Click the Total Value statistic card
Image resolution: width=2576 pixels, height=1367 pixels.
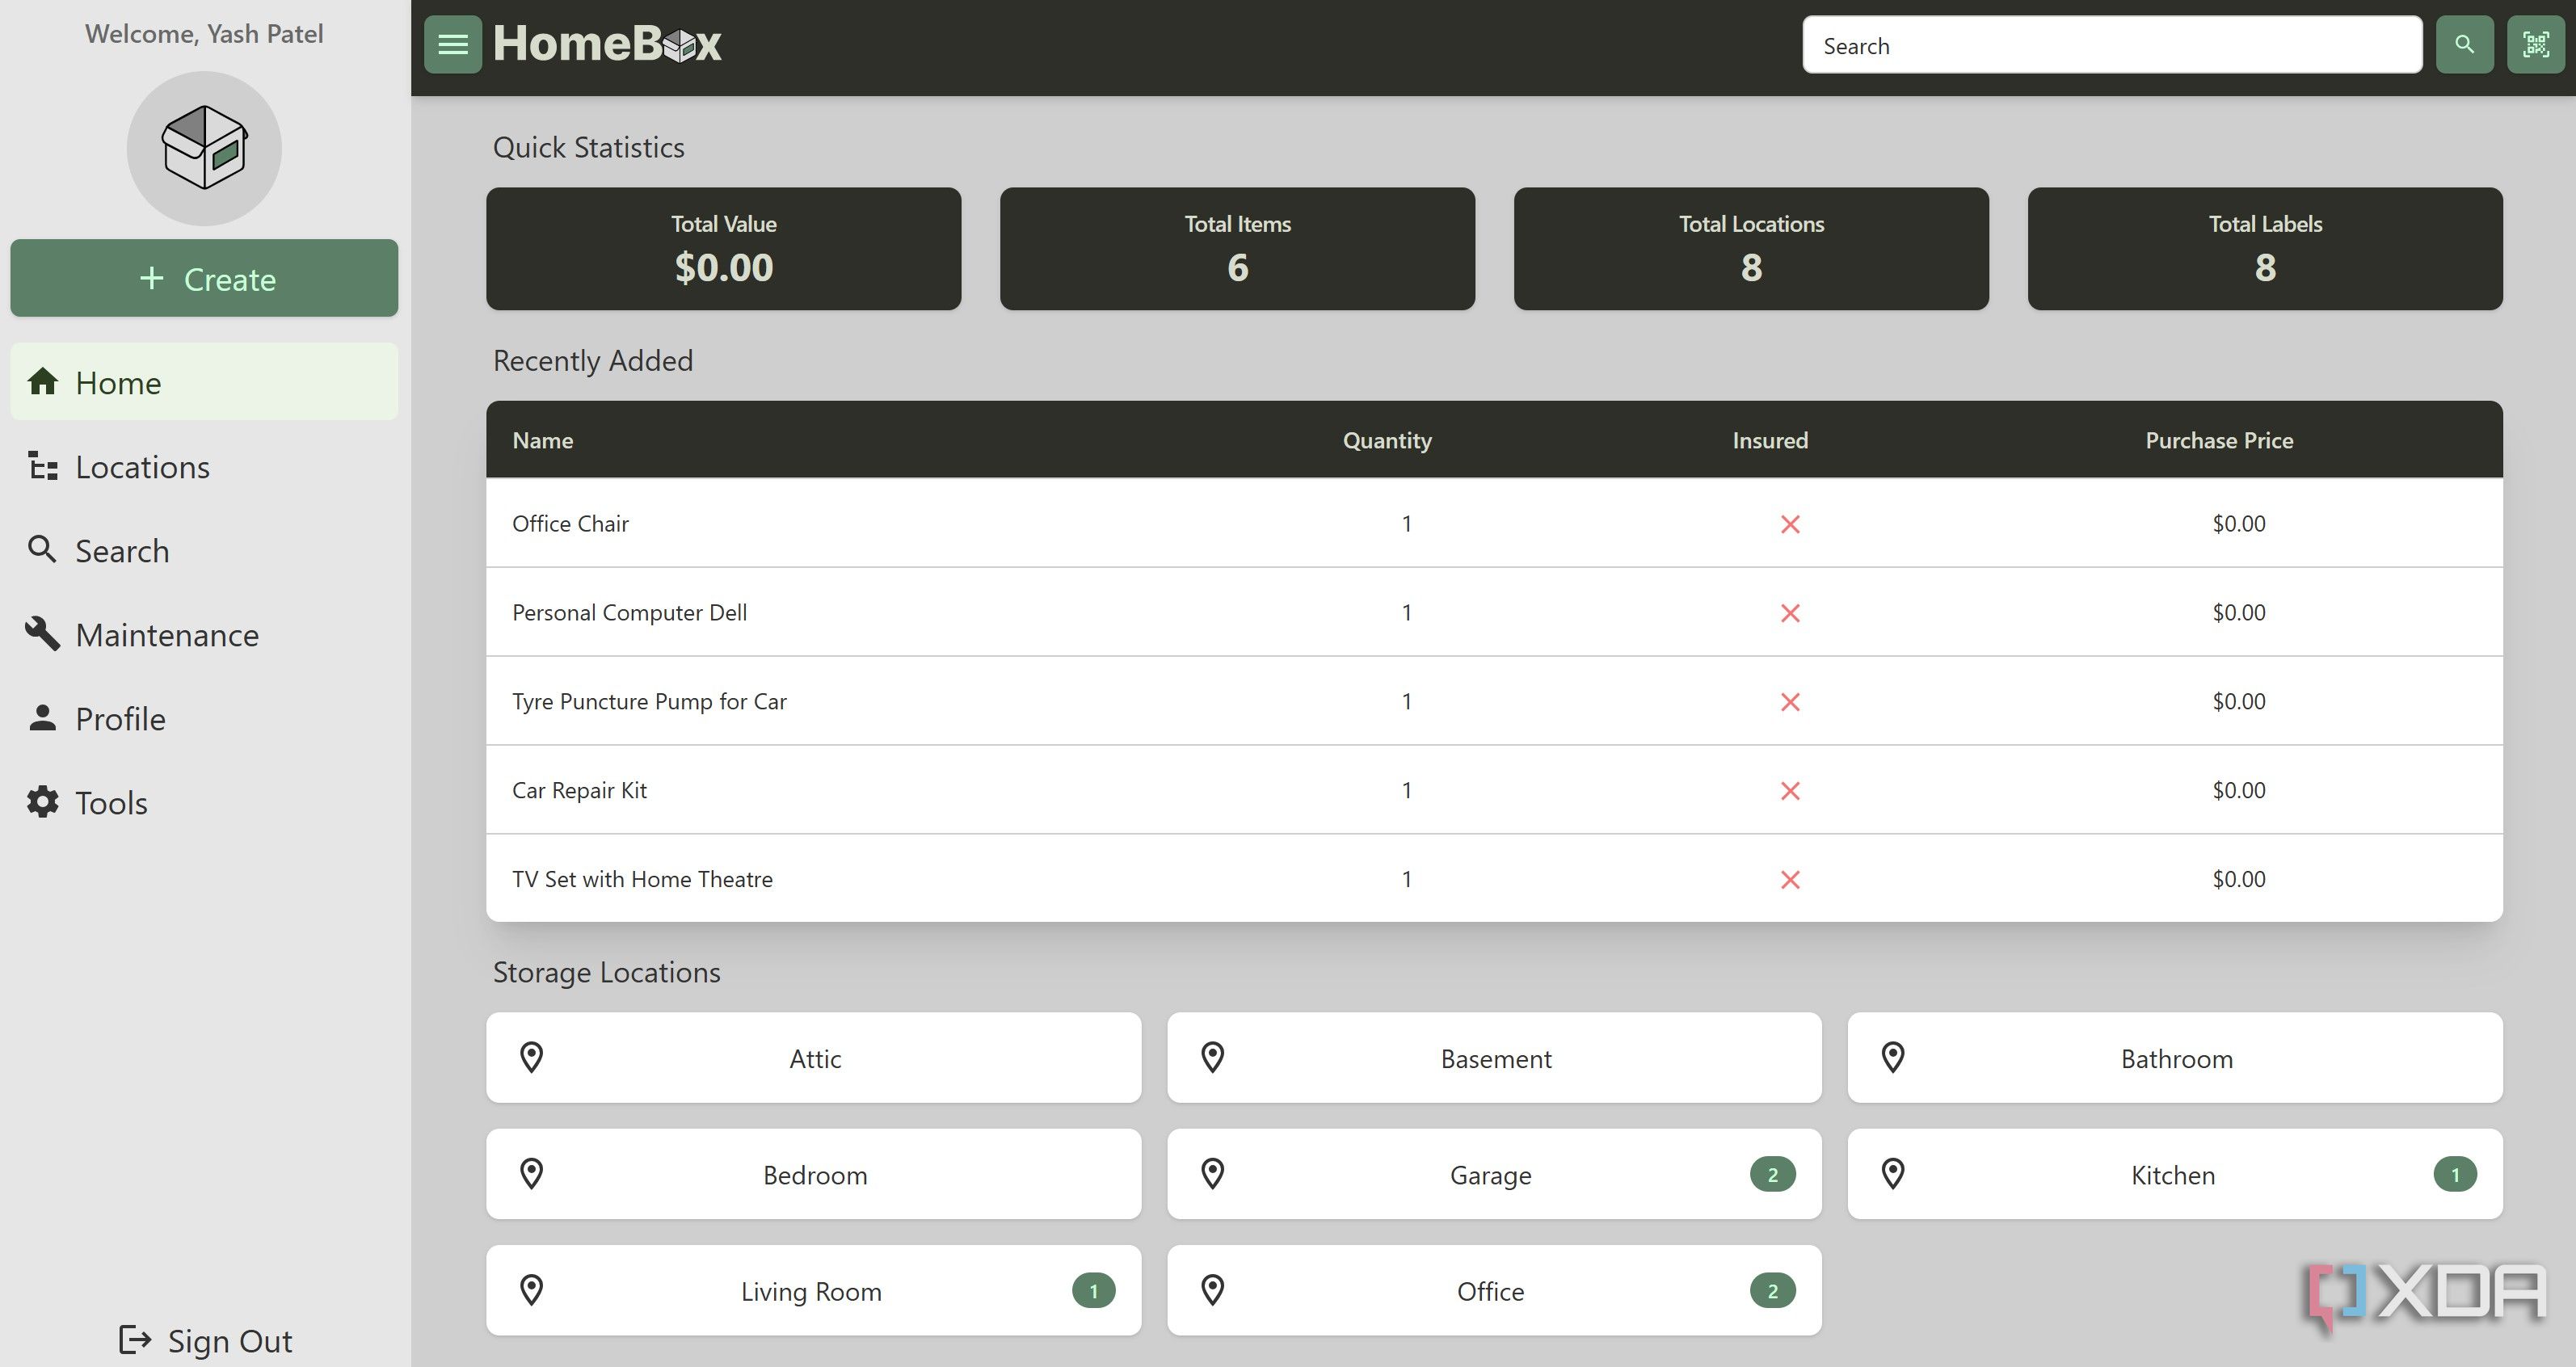click(723, 248)
